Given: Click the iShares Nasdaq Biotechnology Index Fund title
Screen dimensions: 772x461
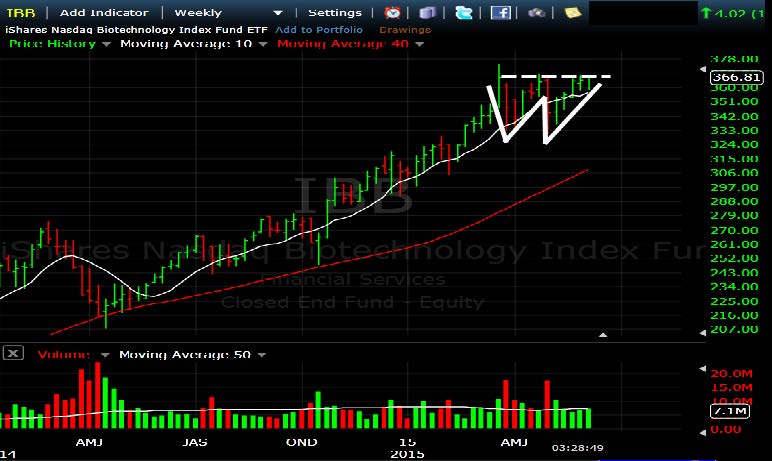Looking at the screenshot, I should click(136, 30).
